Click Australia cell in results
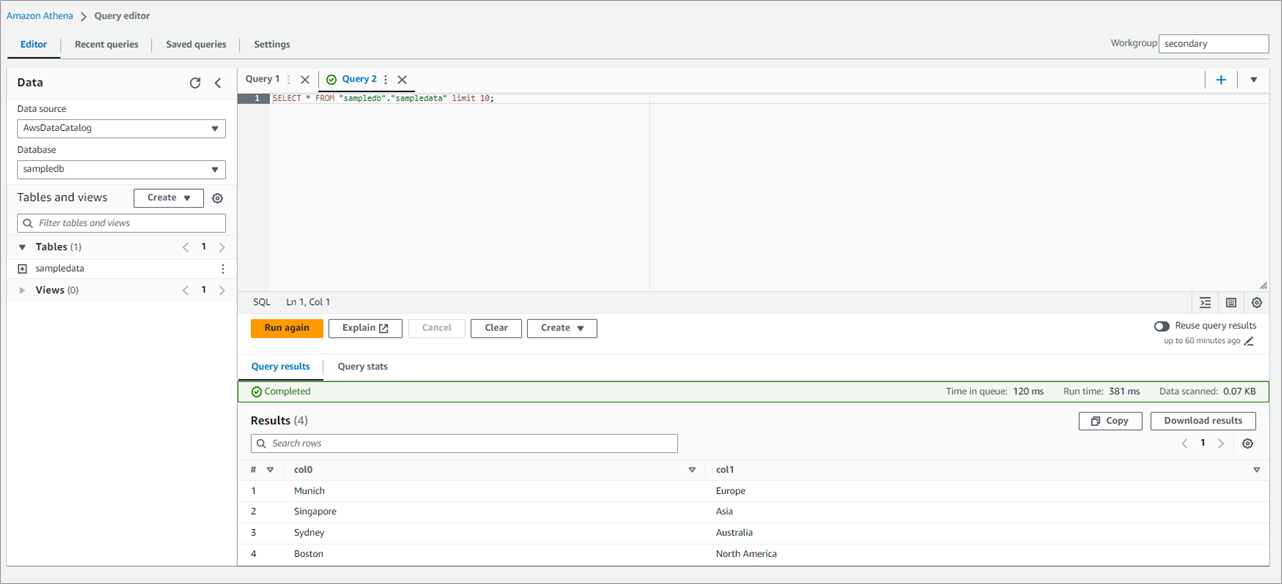The width and height of the screenshot is (1282, 584). (x=734, y=533)
